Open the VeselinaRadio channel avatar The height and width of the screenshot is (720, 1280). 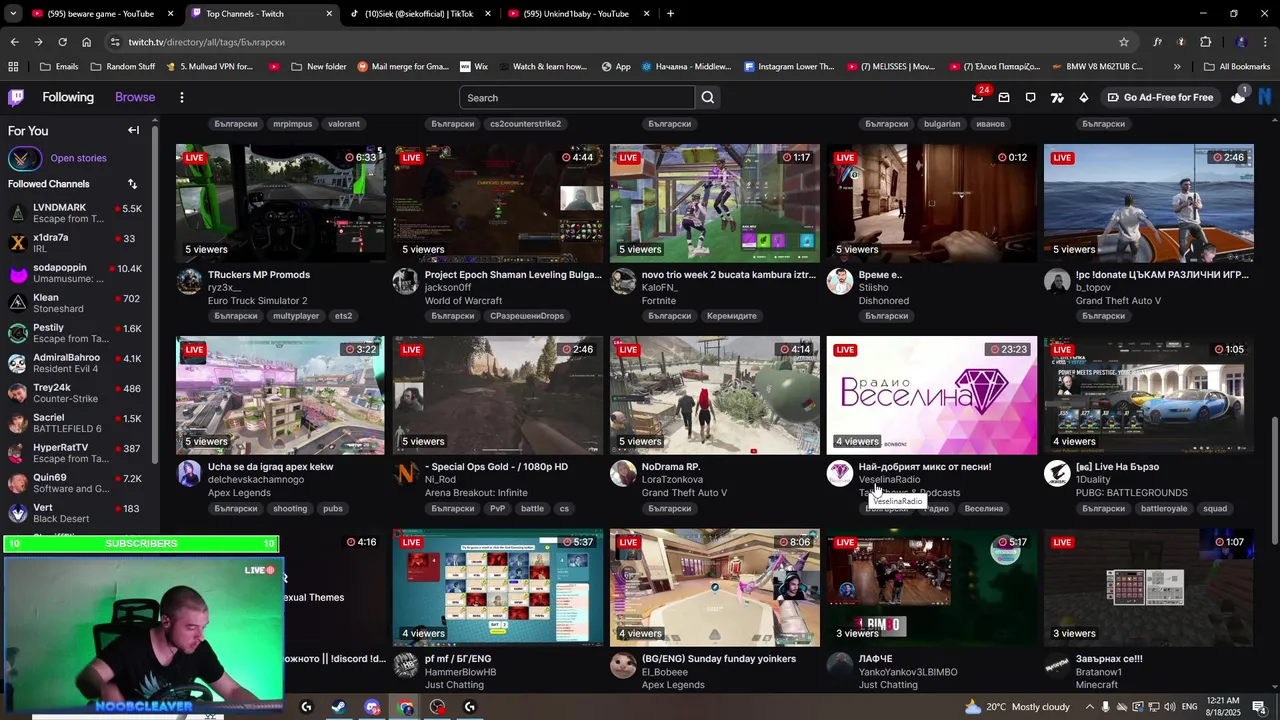[x=840, y=474]
